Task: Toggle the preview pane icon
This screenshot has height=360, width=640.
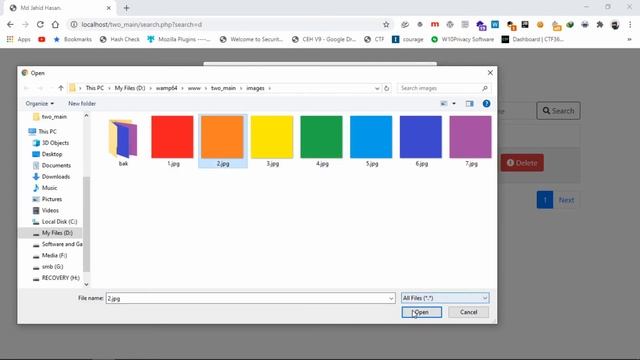Action: coord(469,104)
